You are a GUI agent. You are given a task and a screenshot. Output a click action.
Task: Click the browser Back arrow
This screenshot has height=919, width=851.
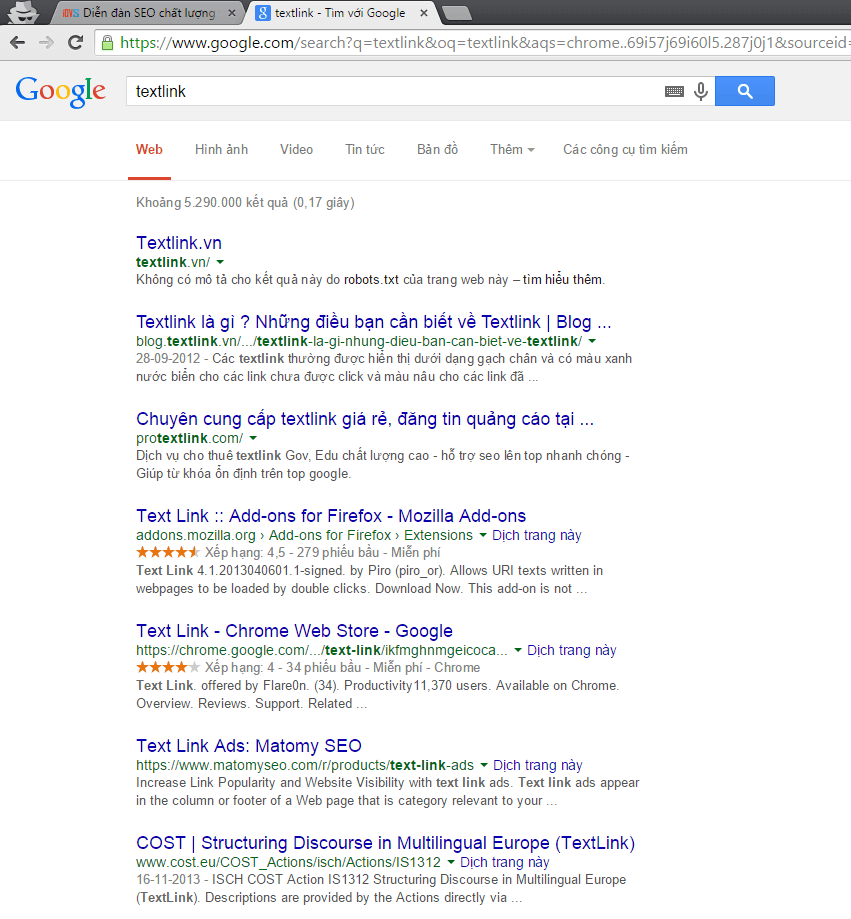click(x=18, y=43)
